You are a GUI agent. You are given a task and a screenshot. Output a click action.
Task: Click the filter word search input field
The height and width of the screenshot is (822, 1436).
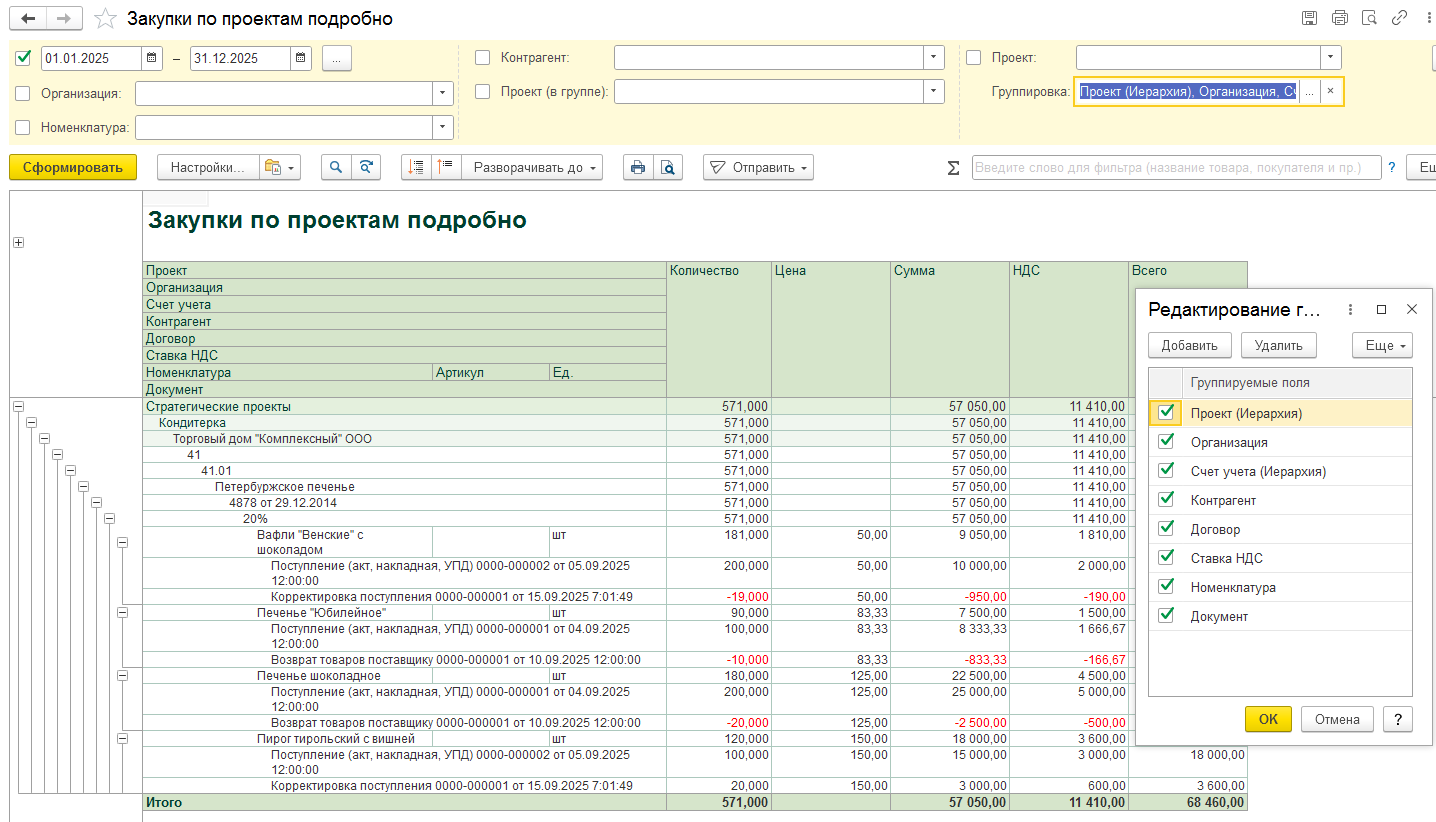pos(1175,168)
